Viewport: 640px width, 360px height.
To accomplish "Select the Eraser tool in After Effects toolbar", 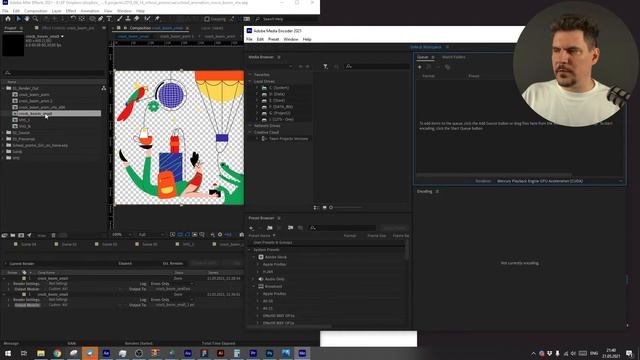I will click(x=136, y=19).
